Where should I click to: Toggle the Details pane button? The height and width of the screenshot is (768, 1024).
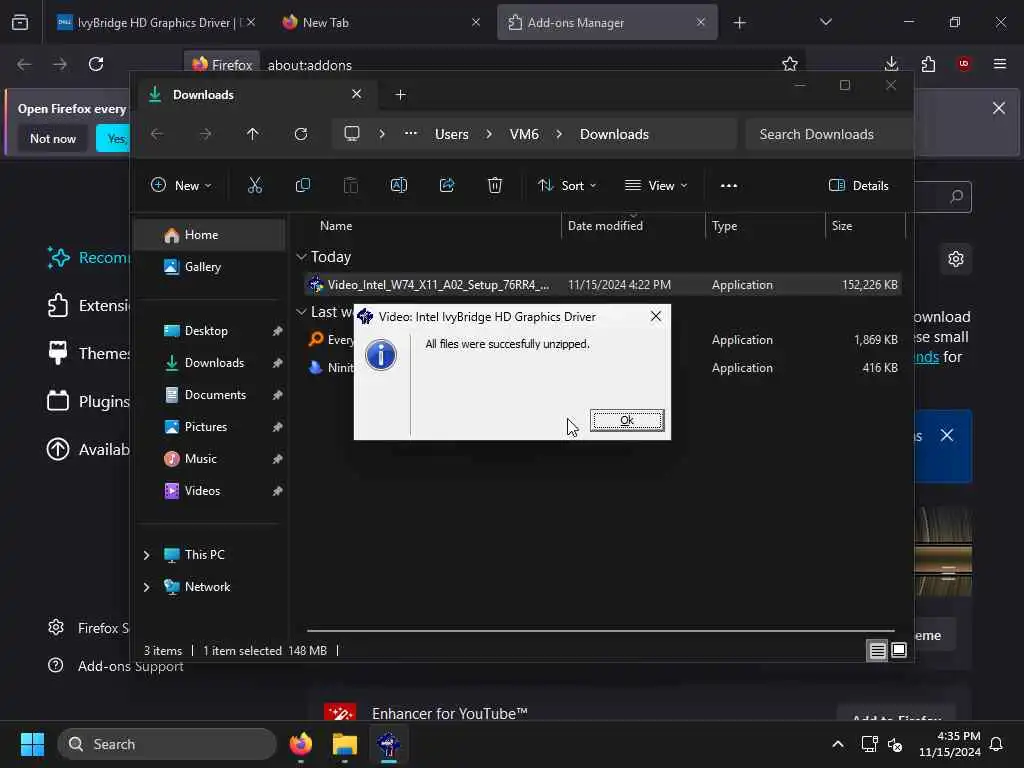pos(858,185)
